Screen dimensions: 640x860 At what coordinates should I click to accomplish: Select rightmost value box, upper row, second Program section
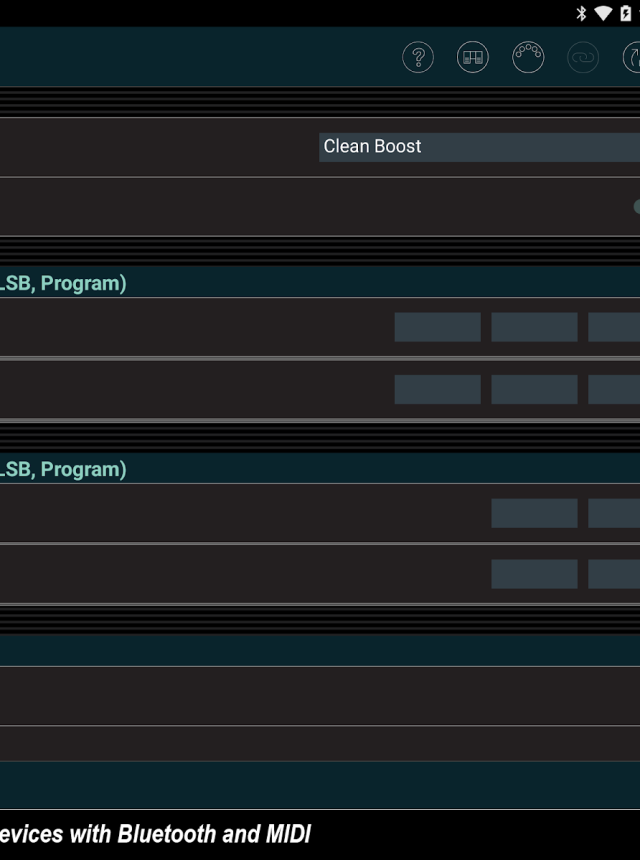(614, 513)
